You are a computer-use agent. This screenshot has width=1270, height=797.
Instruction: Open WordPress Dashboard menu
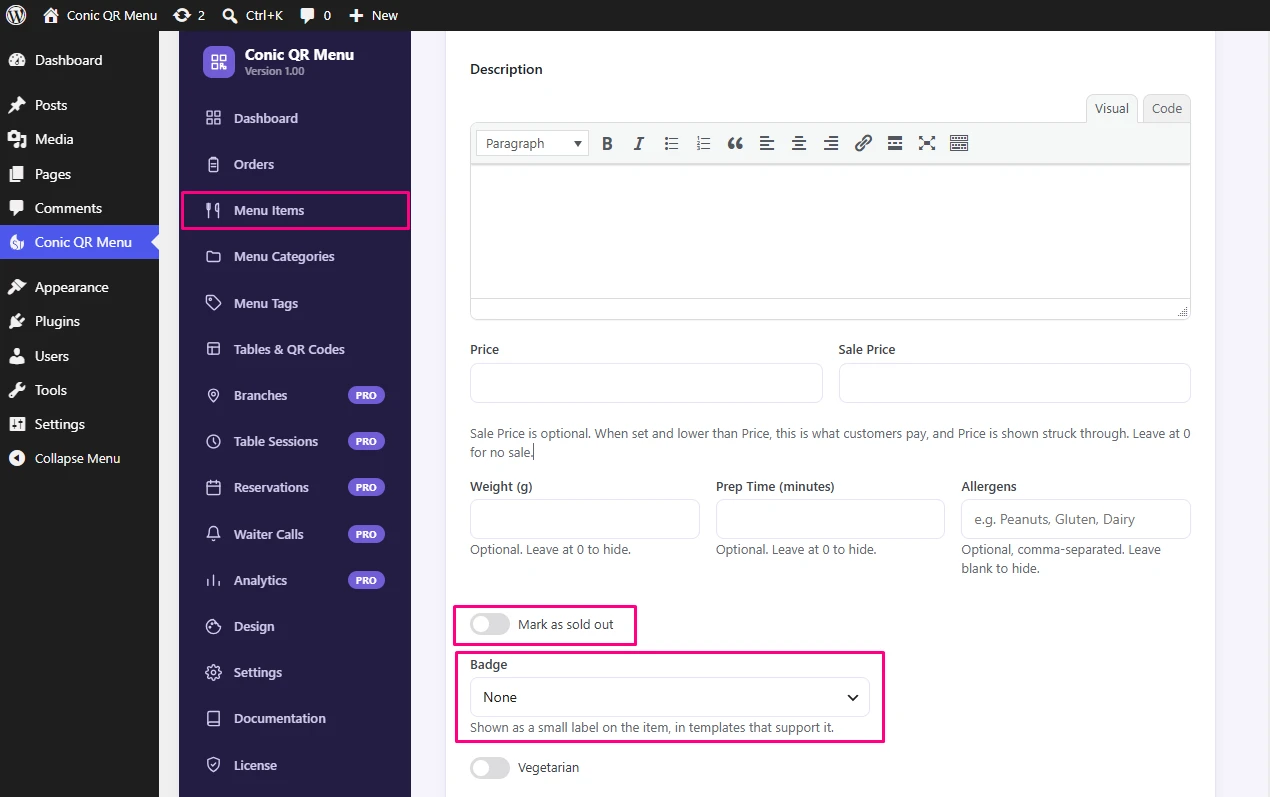point(79,60)
